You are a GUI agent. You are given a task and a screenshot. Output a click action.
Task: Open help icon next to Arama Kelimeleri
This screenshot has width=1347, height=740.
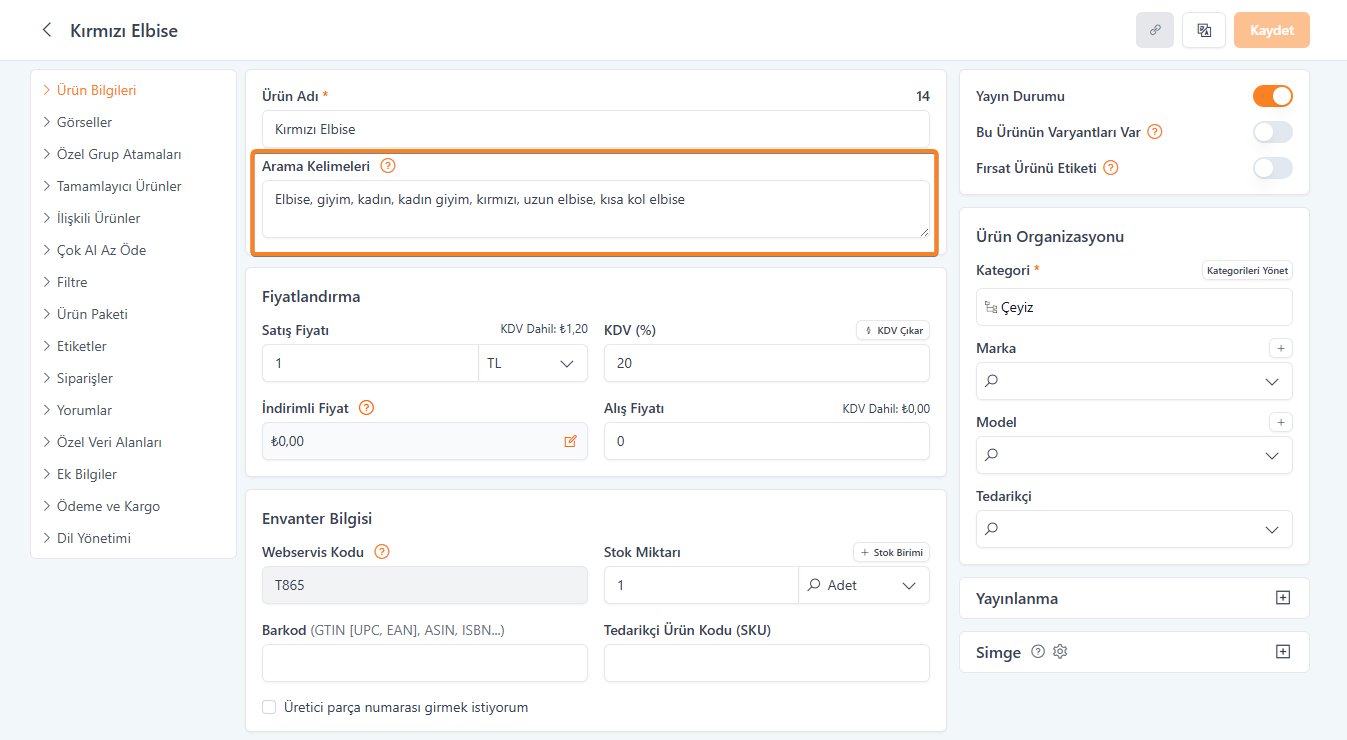[388, 166]
